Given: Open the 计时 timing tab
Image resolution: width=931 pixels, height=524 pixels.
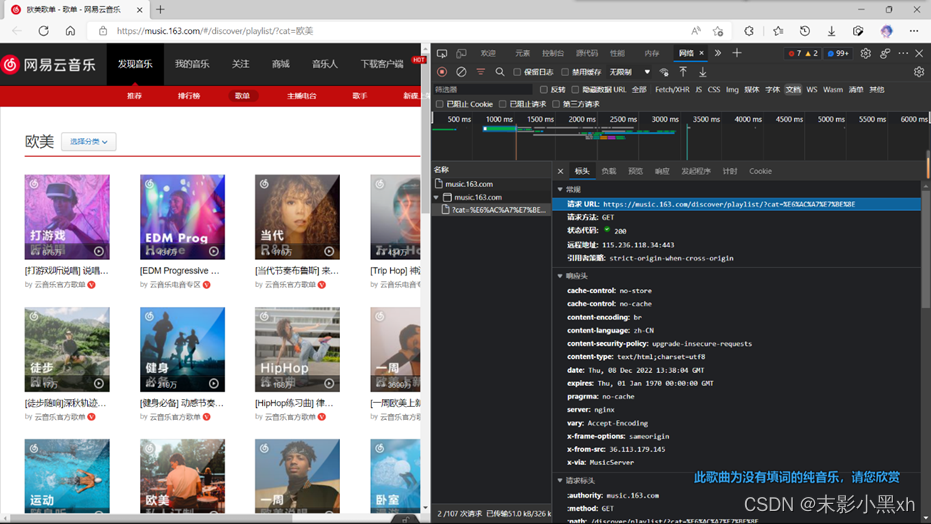Looking at the screenshot, I should (730, 171).
